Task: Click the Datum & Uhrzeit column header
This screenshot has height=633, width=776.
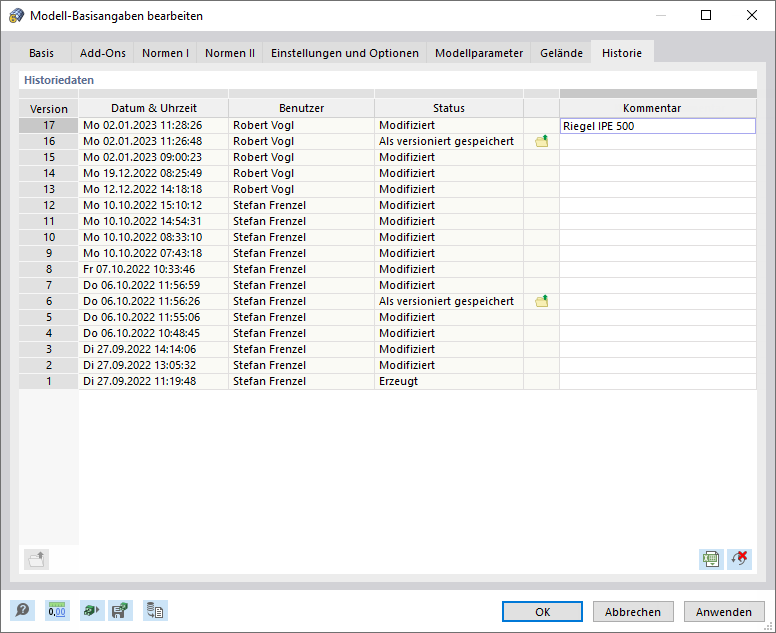Action: pyautogui.click(x=153, y=108)
